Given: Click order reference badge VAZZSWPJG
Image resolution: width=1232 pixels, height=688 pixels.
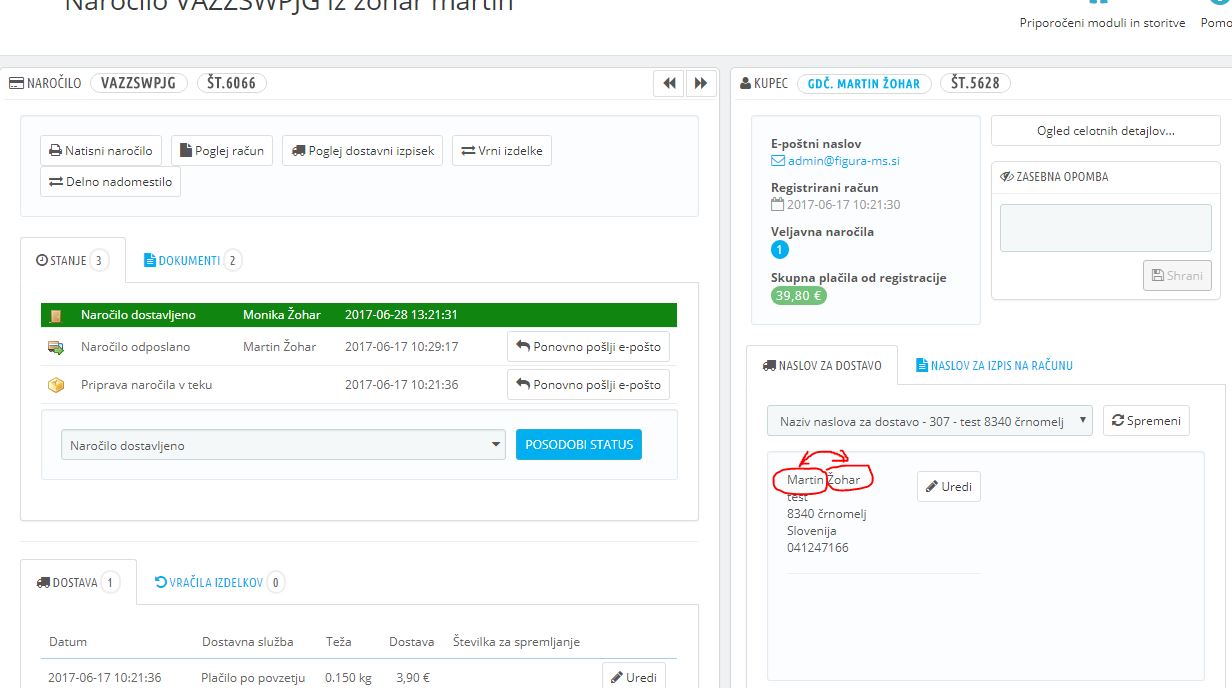Looking at the screenshot, I should 139,83.
